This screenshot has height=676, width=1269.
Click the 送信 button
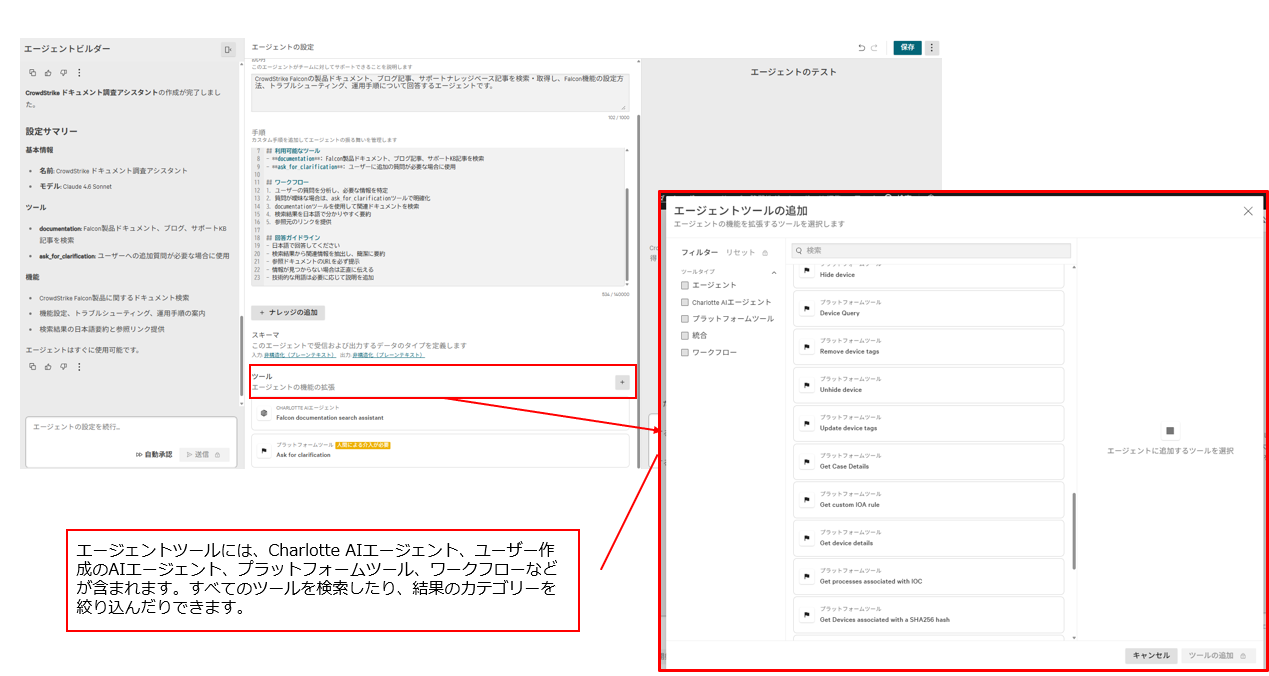[204, 454]
